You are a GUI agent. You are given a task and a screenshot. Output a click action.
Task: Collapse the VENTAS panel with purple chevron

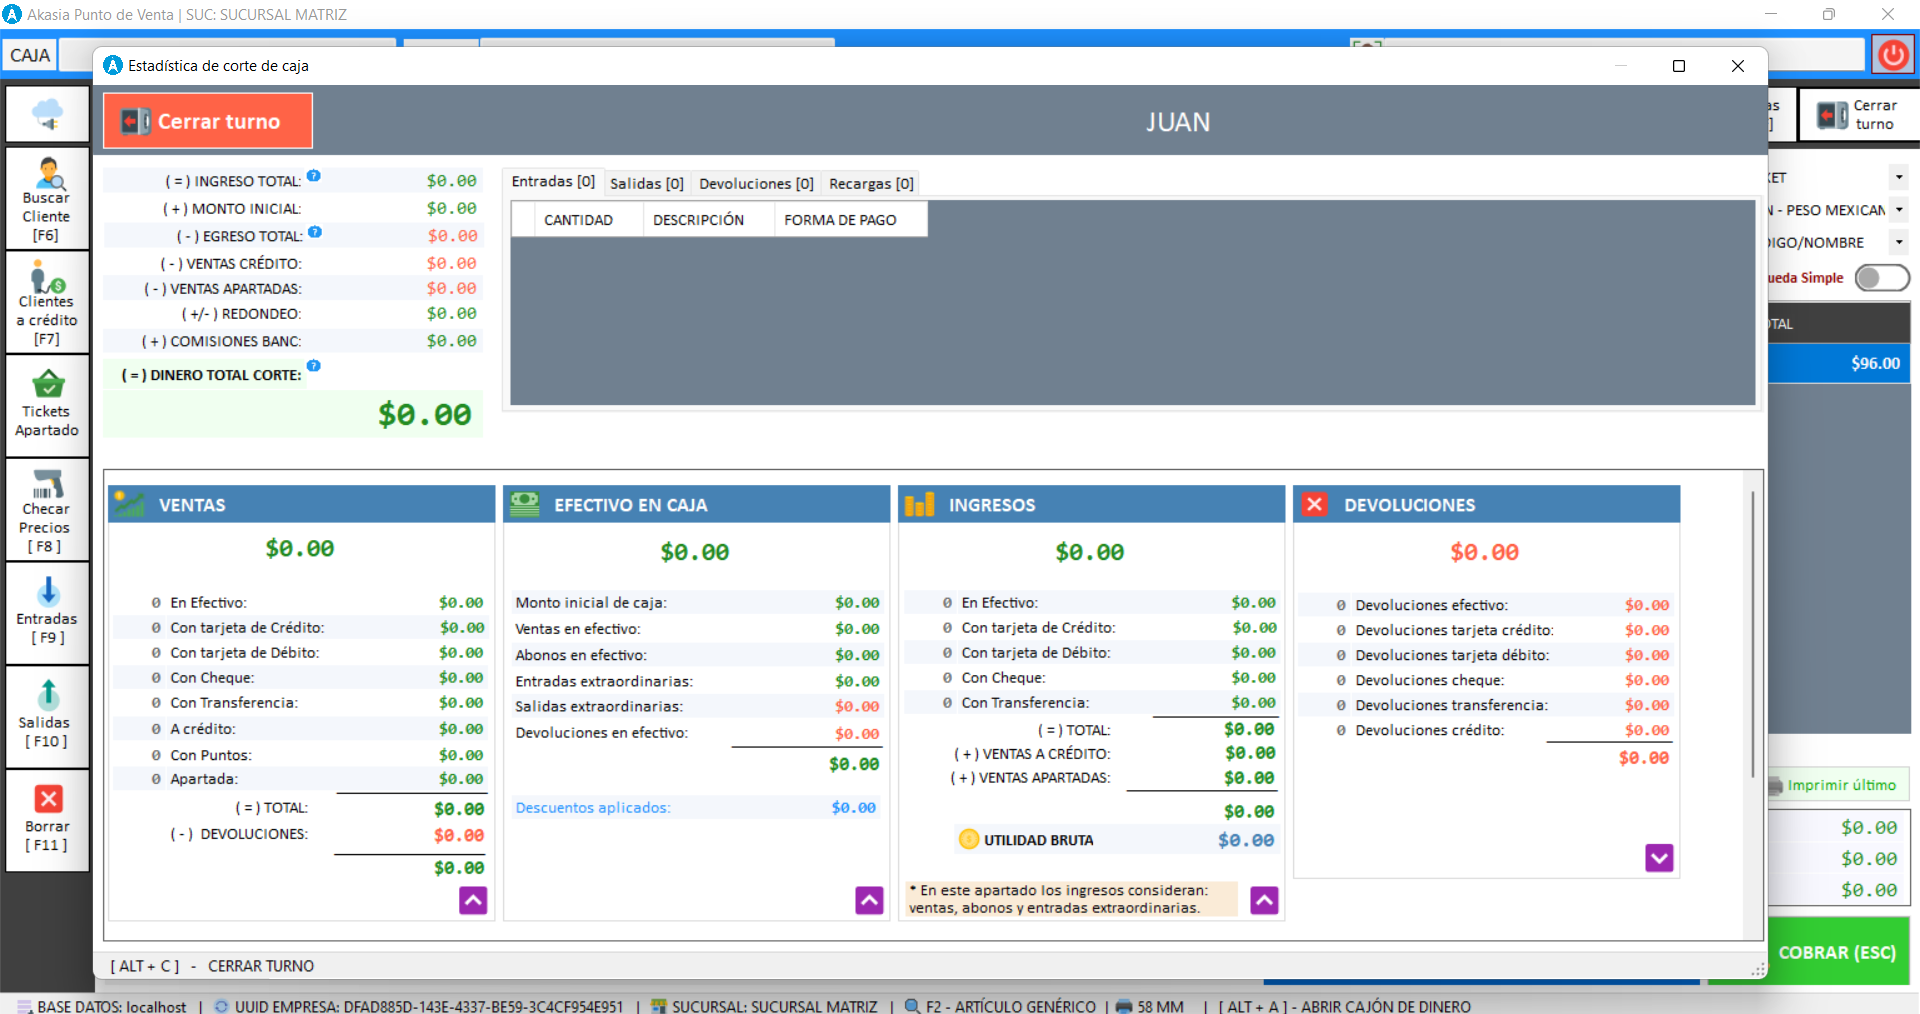pyautogui.click(x=473, y=901)
